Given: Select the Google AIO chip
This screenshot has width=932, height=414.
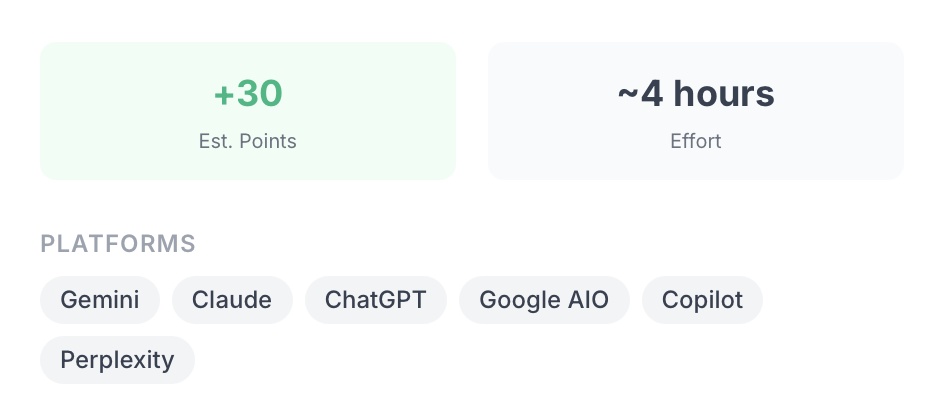Looking at the screenshot, I should tap(544, 300).
